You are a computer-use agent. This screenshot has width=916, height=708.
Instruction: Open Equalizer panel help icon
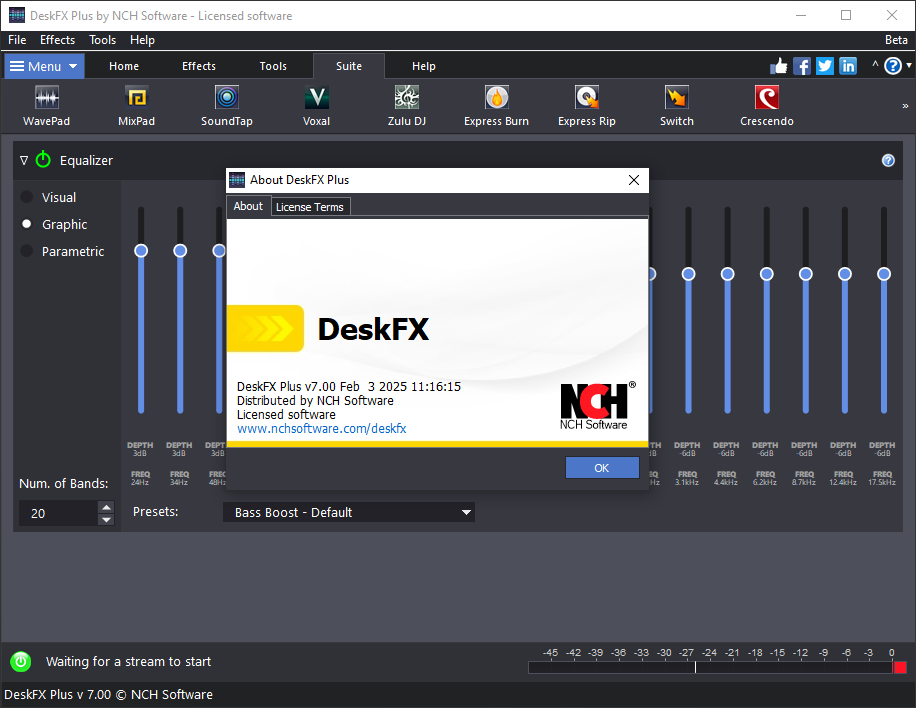pyautogui.click(x=888, y=161)
